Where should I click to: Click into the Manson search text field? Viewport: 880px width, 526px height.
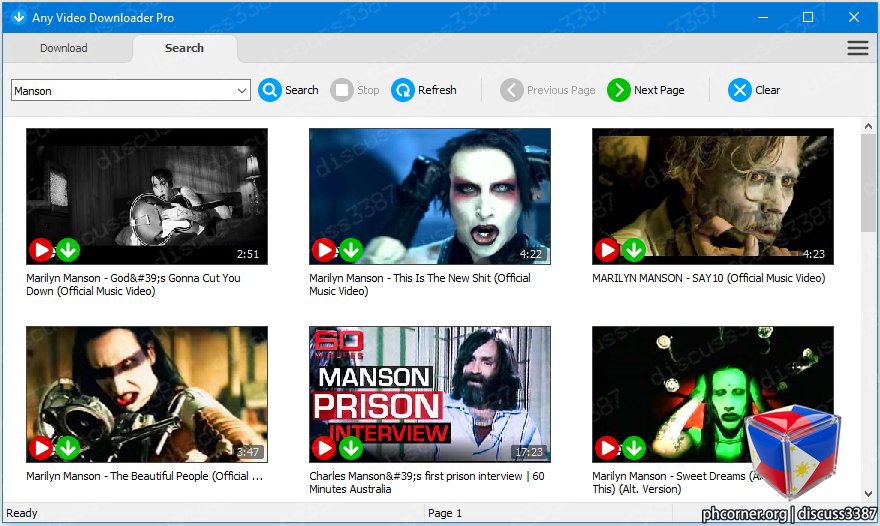(x=123, y=90)
